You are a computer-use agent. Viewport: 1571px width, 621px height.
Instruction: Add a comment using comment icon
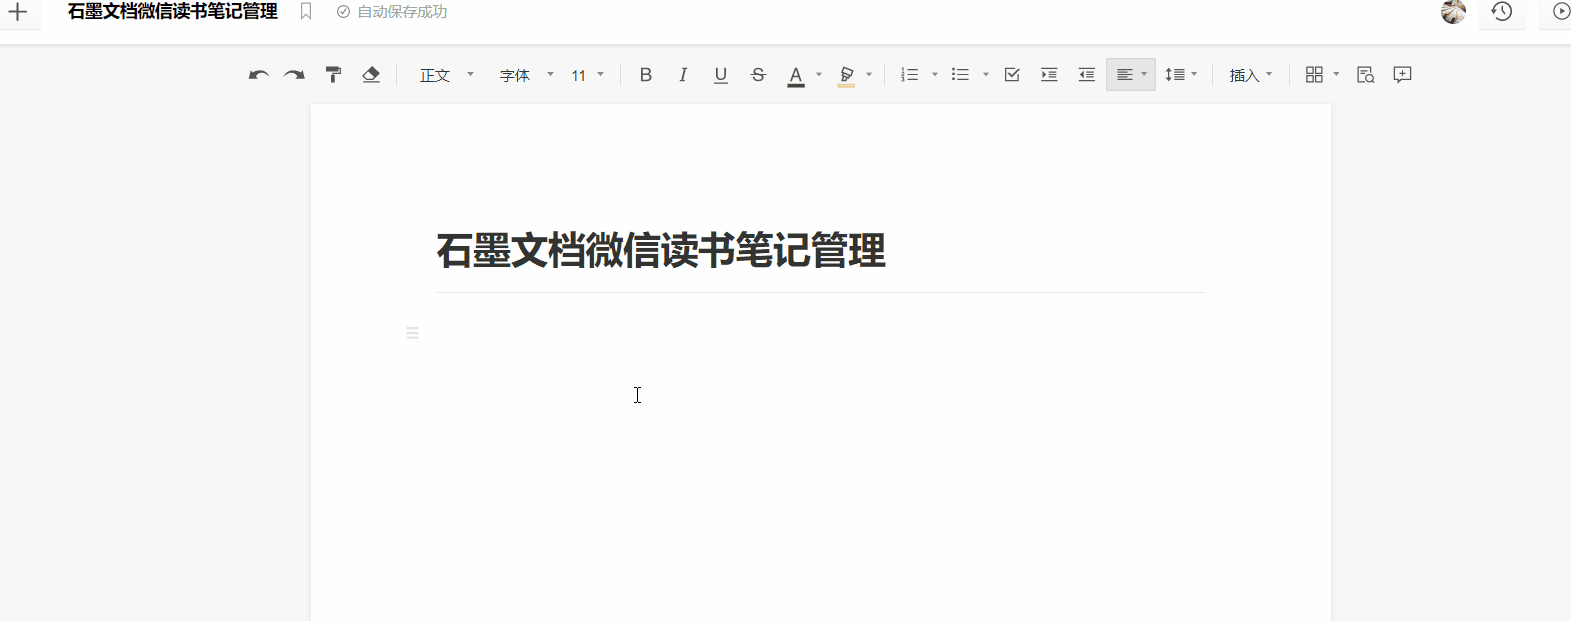(x=1402, y=75)
